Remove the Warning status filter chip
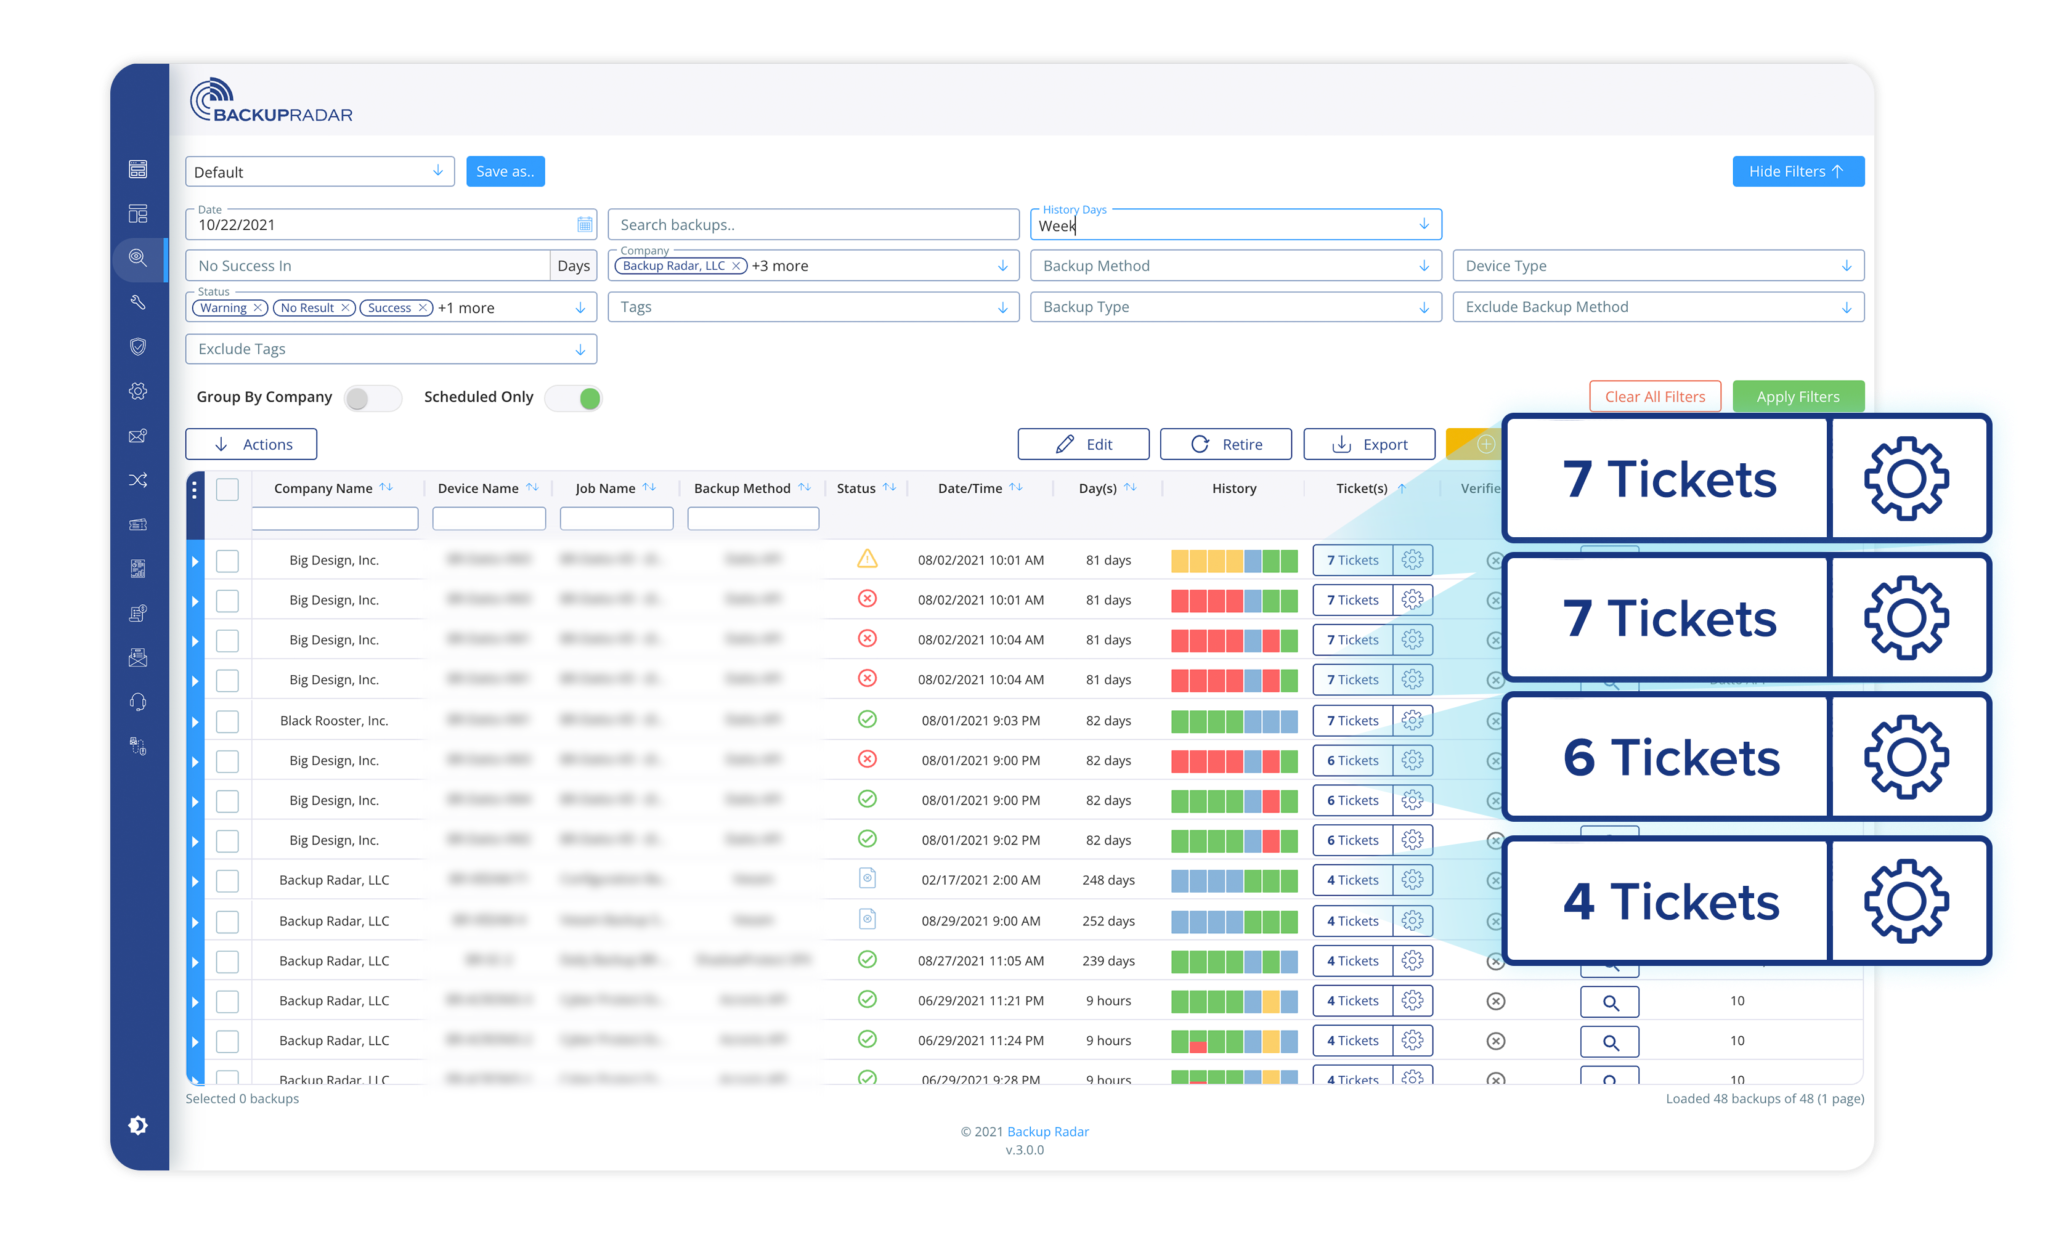 [258, 308]
